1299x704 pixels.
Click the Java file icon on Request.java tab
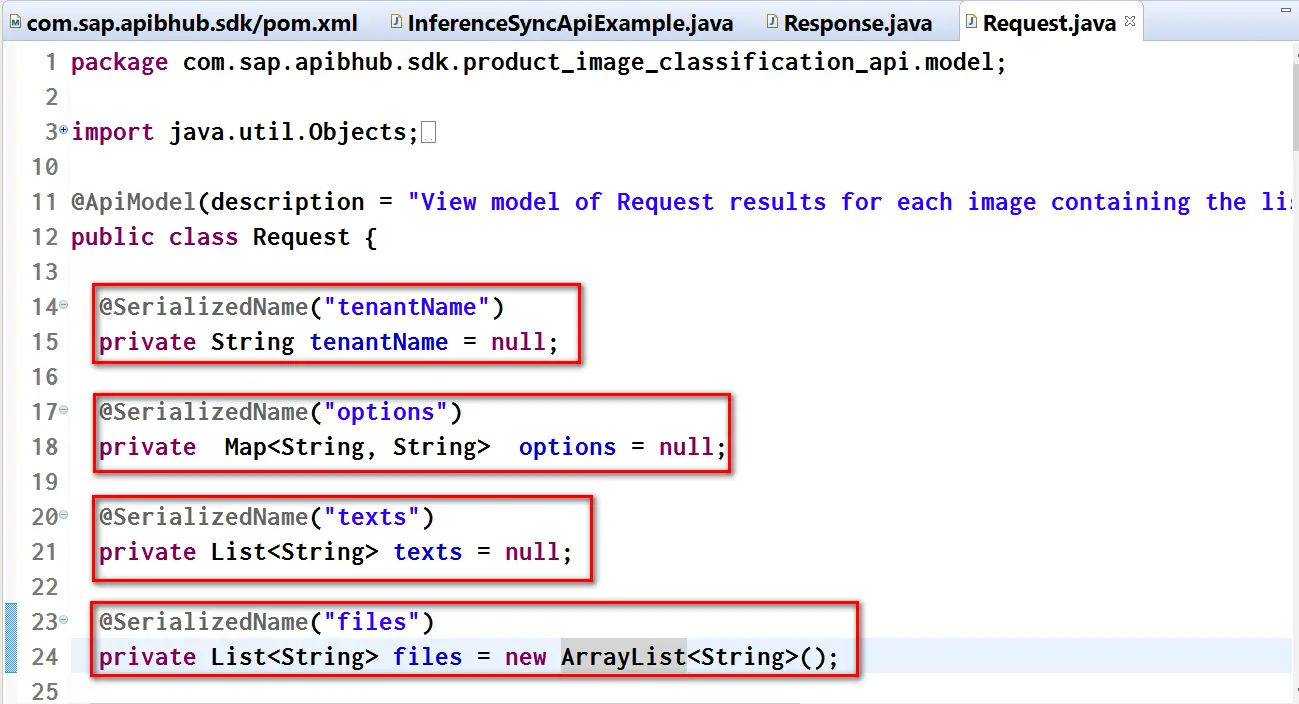tap(972, 22)
